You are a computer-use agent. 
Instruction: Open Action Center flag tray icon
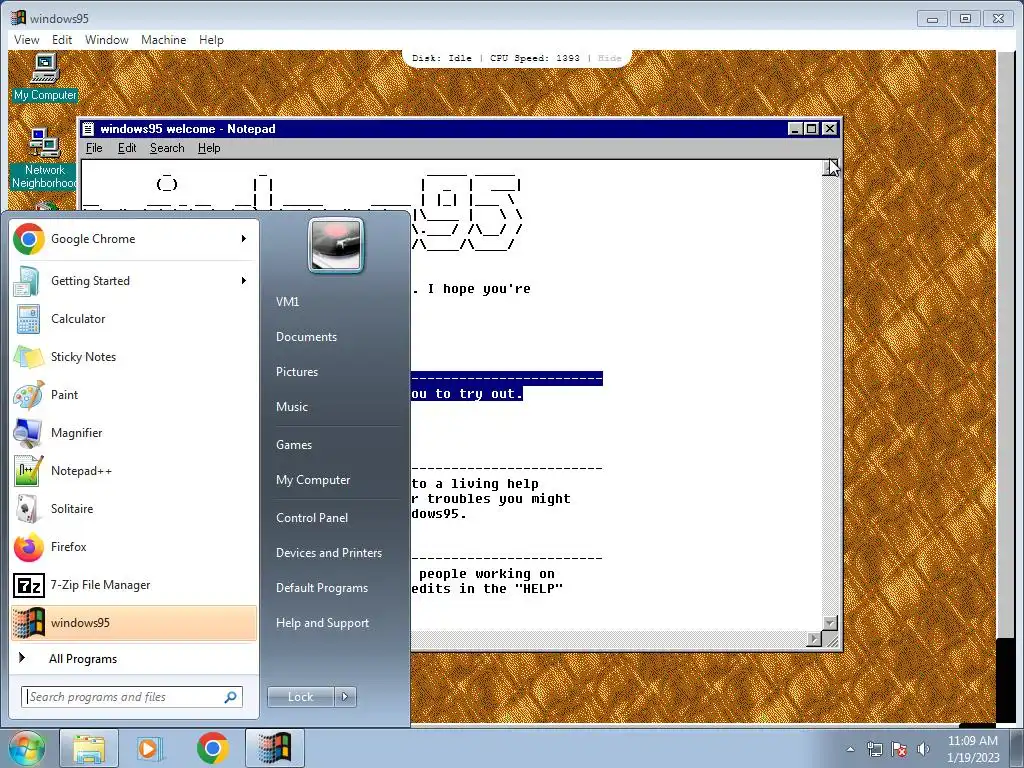(899, 749)
